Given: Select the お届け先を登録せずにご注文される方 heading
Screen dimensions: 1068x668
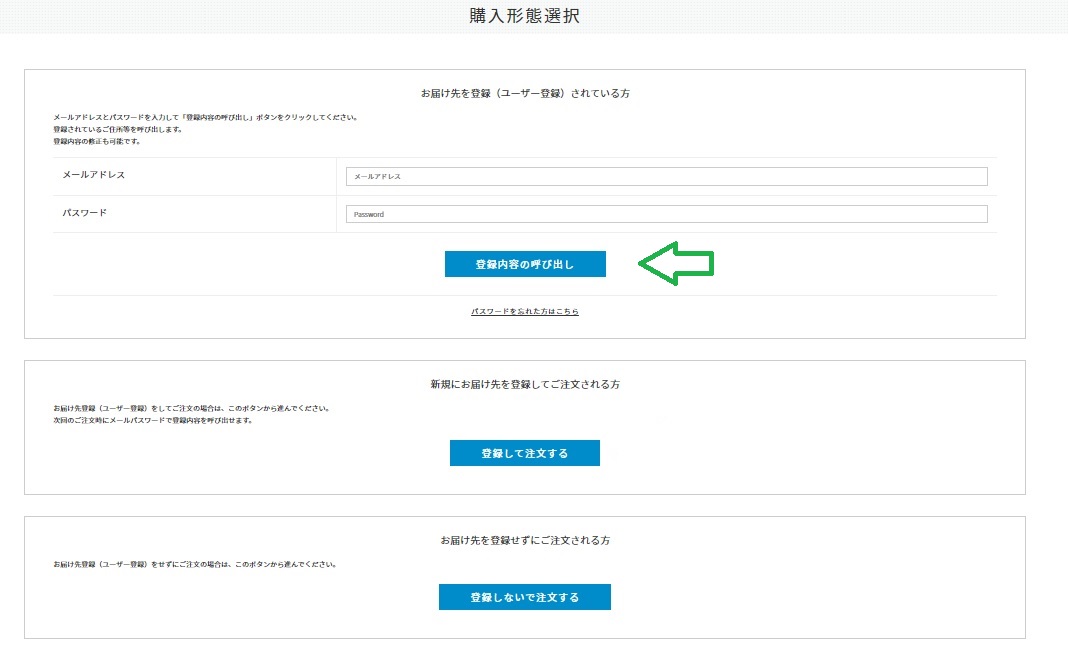Looking at the screenshot, I should pos(525,540).
